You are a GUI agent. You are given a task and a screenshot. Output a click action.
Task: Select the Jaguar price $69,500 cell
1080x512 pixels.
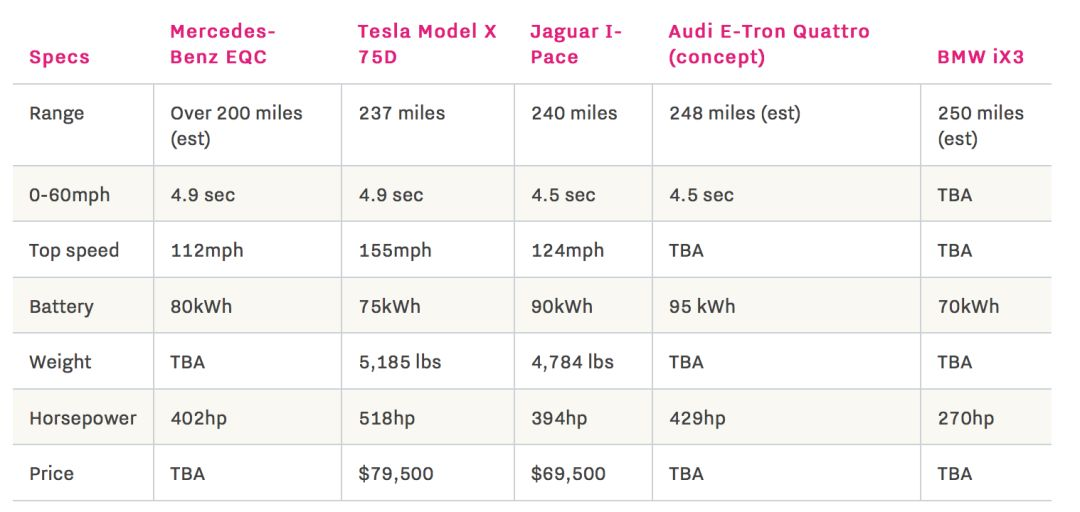568,473
